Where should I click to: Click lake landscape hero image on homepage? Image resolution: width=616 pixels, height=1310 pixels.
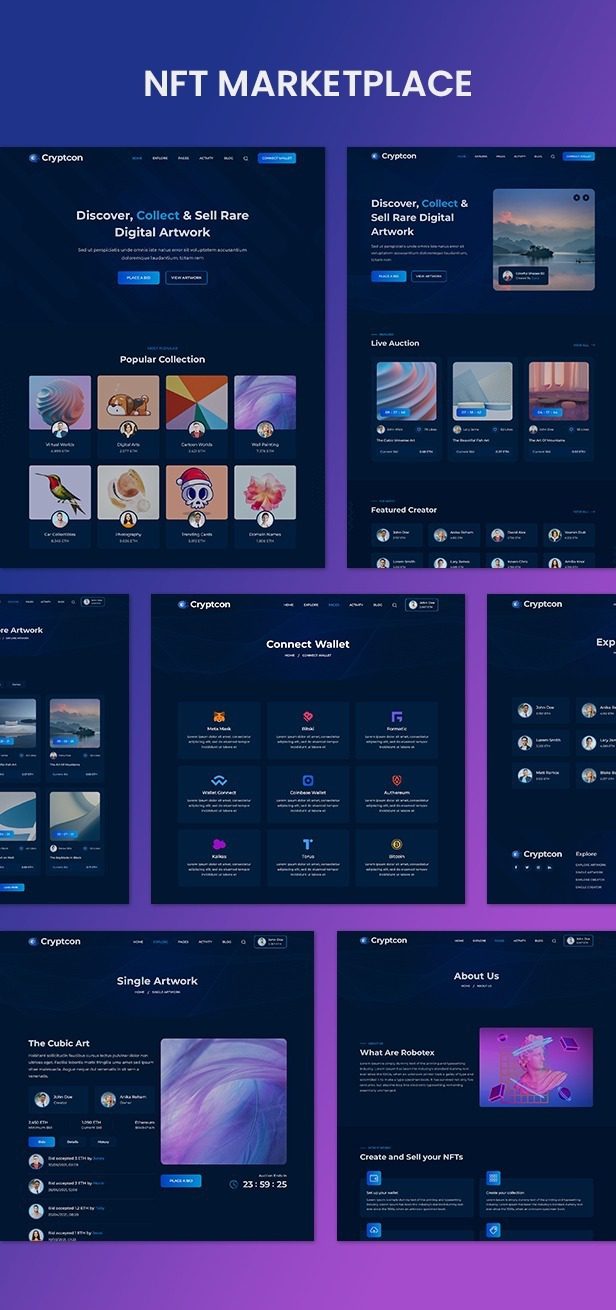(544, 240)
